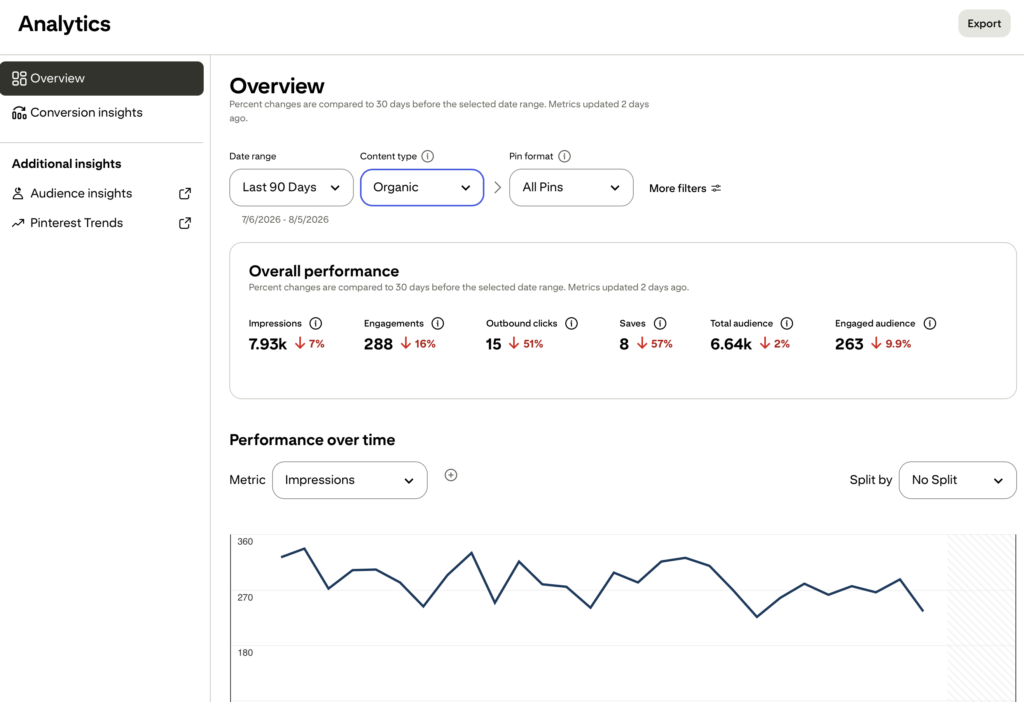This screenshot has height=702, width=1024.
Task: Click the Engagements info icon
Action: 438,323
